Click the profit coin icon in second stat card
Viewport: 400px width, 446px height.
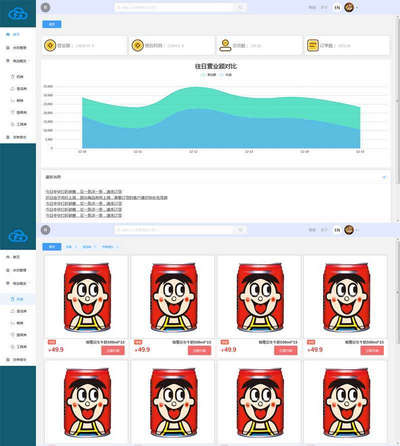[x=137, y=45]
